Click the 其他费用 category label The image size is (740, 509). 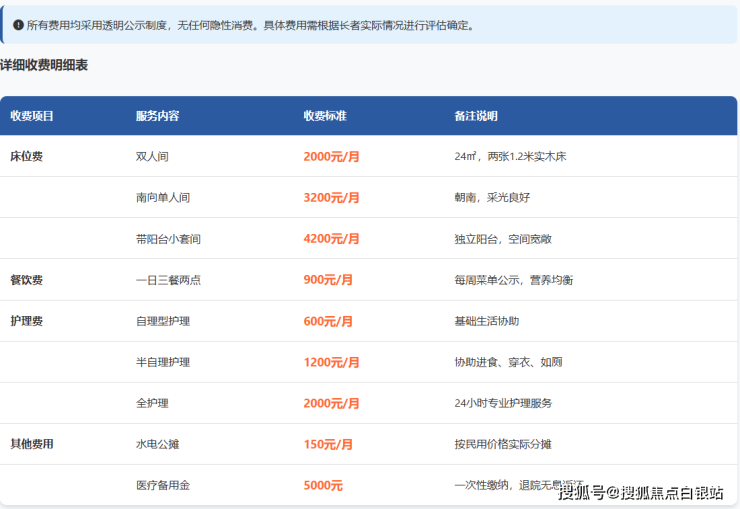(x=32, y=444)
